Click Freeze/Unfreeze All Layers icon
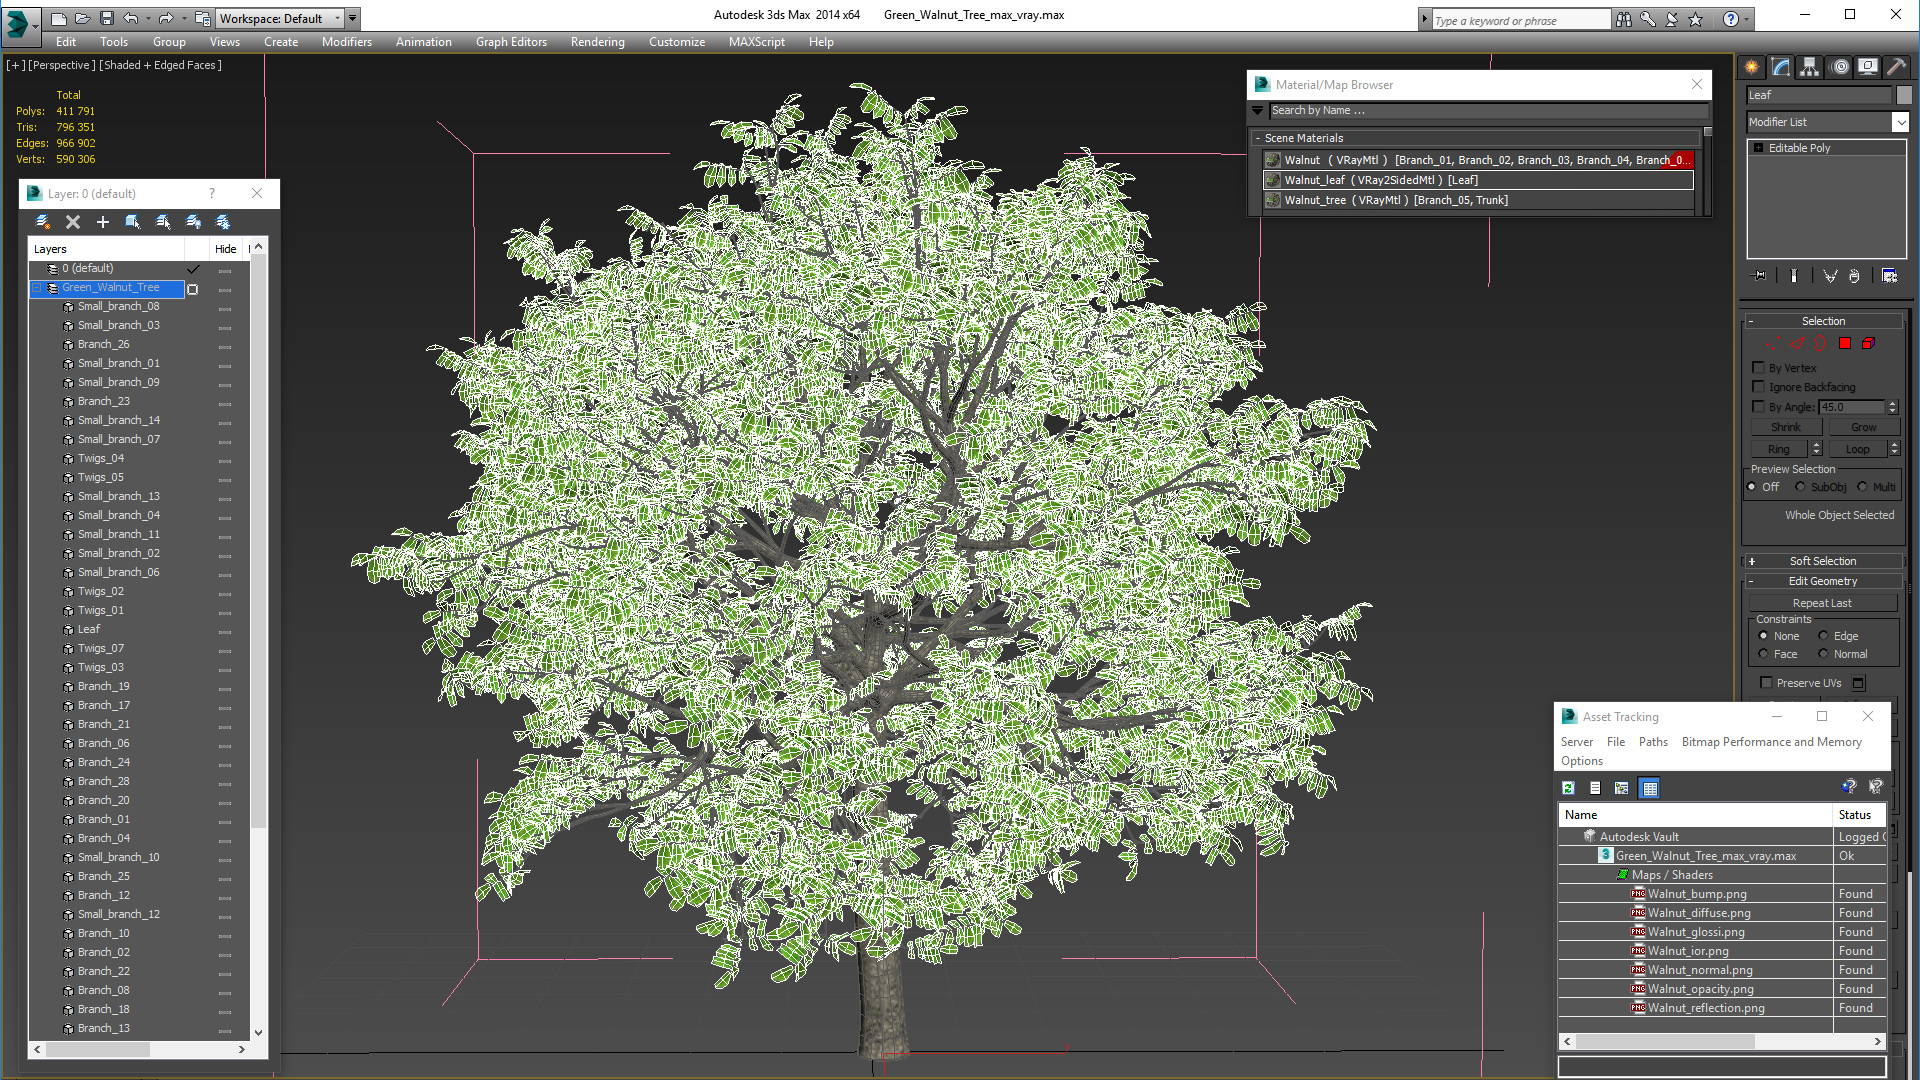Viewport: 1920px width, 1080px height. tap(223, 222)
